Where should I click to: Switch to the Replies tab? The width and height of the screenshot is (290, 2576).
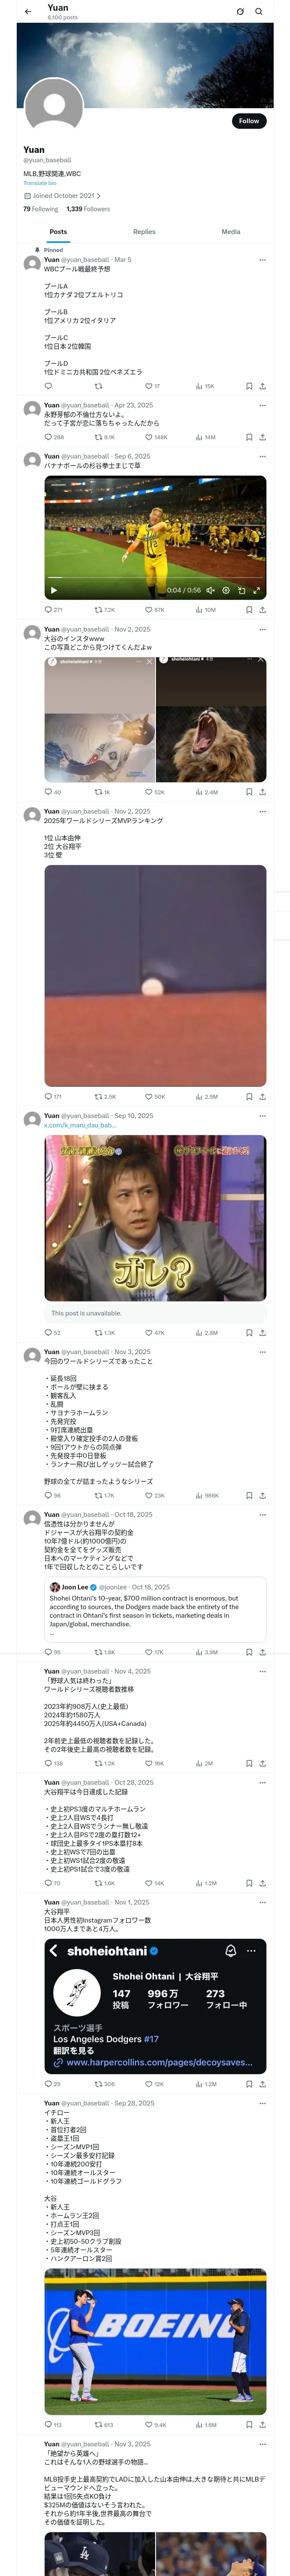(144, 231)
